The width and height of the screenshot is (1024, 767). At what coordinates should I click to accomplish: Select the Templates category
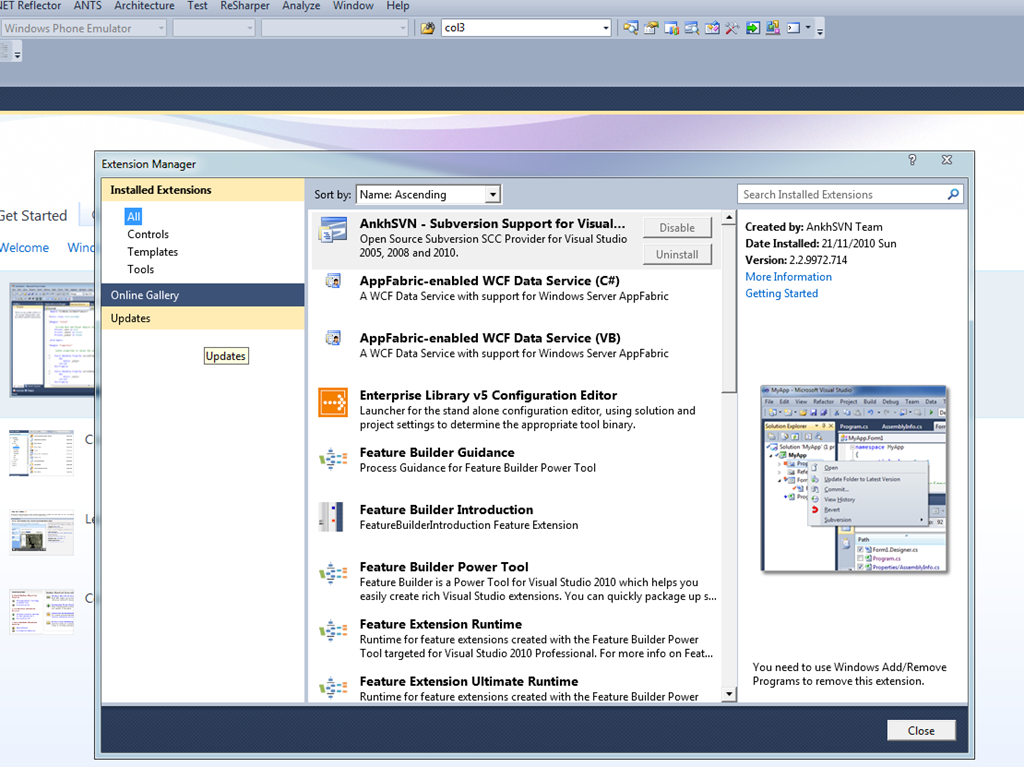click(152, 252)
